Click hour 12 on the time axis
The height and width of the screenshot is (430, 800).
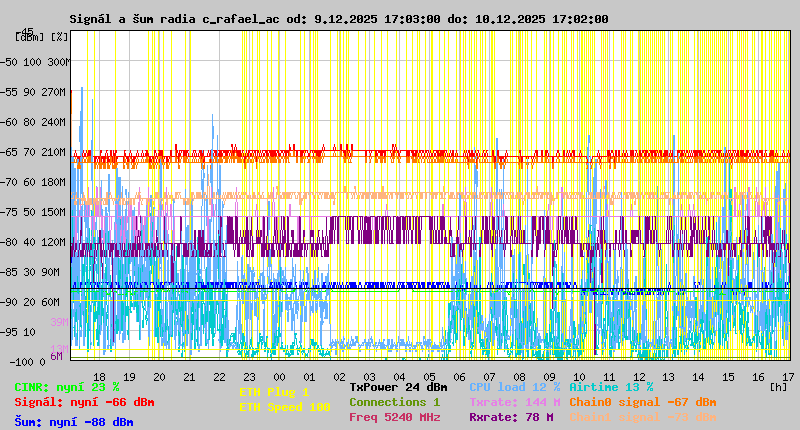tap(638, 376)
